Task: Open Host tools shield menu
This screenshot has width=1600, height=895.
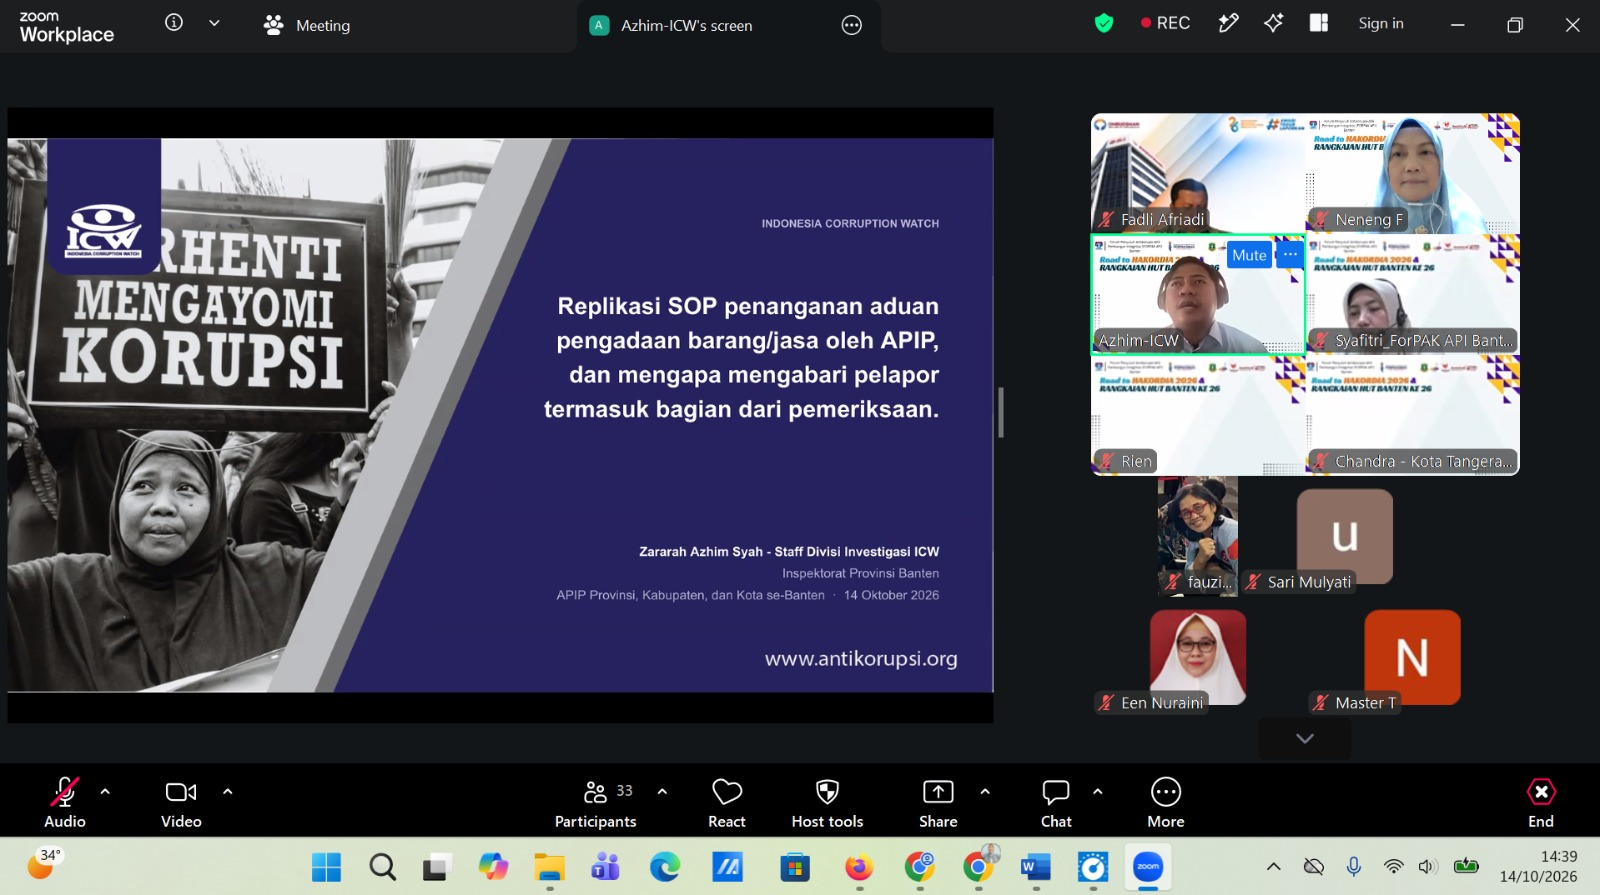Action: [x=827, y=802]
